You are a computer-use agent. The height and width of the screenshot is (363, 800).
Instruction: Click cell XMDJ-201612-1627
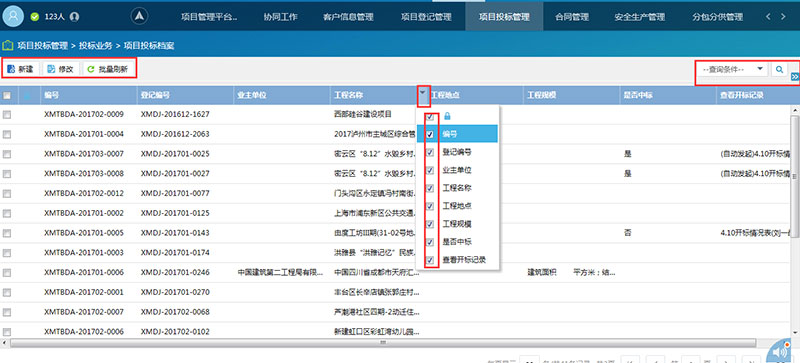coord(175,115)
